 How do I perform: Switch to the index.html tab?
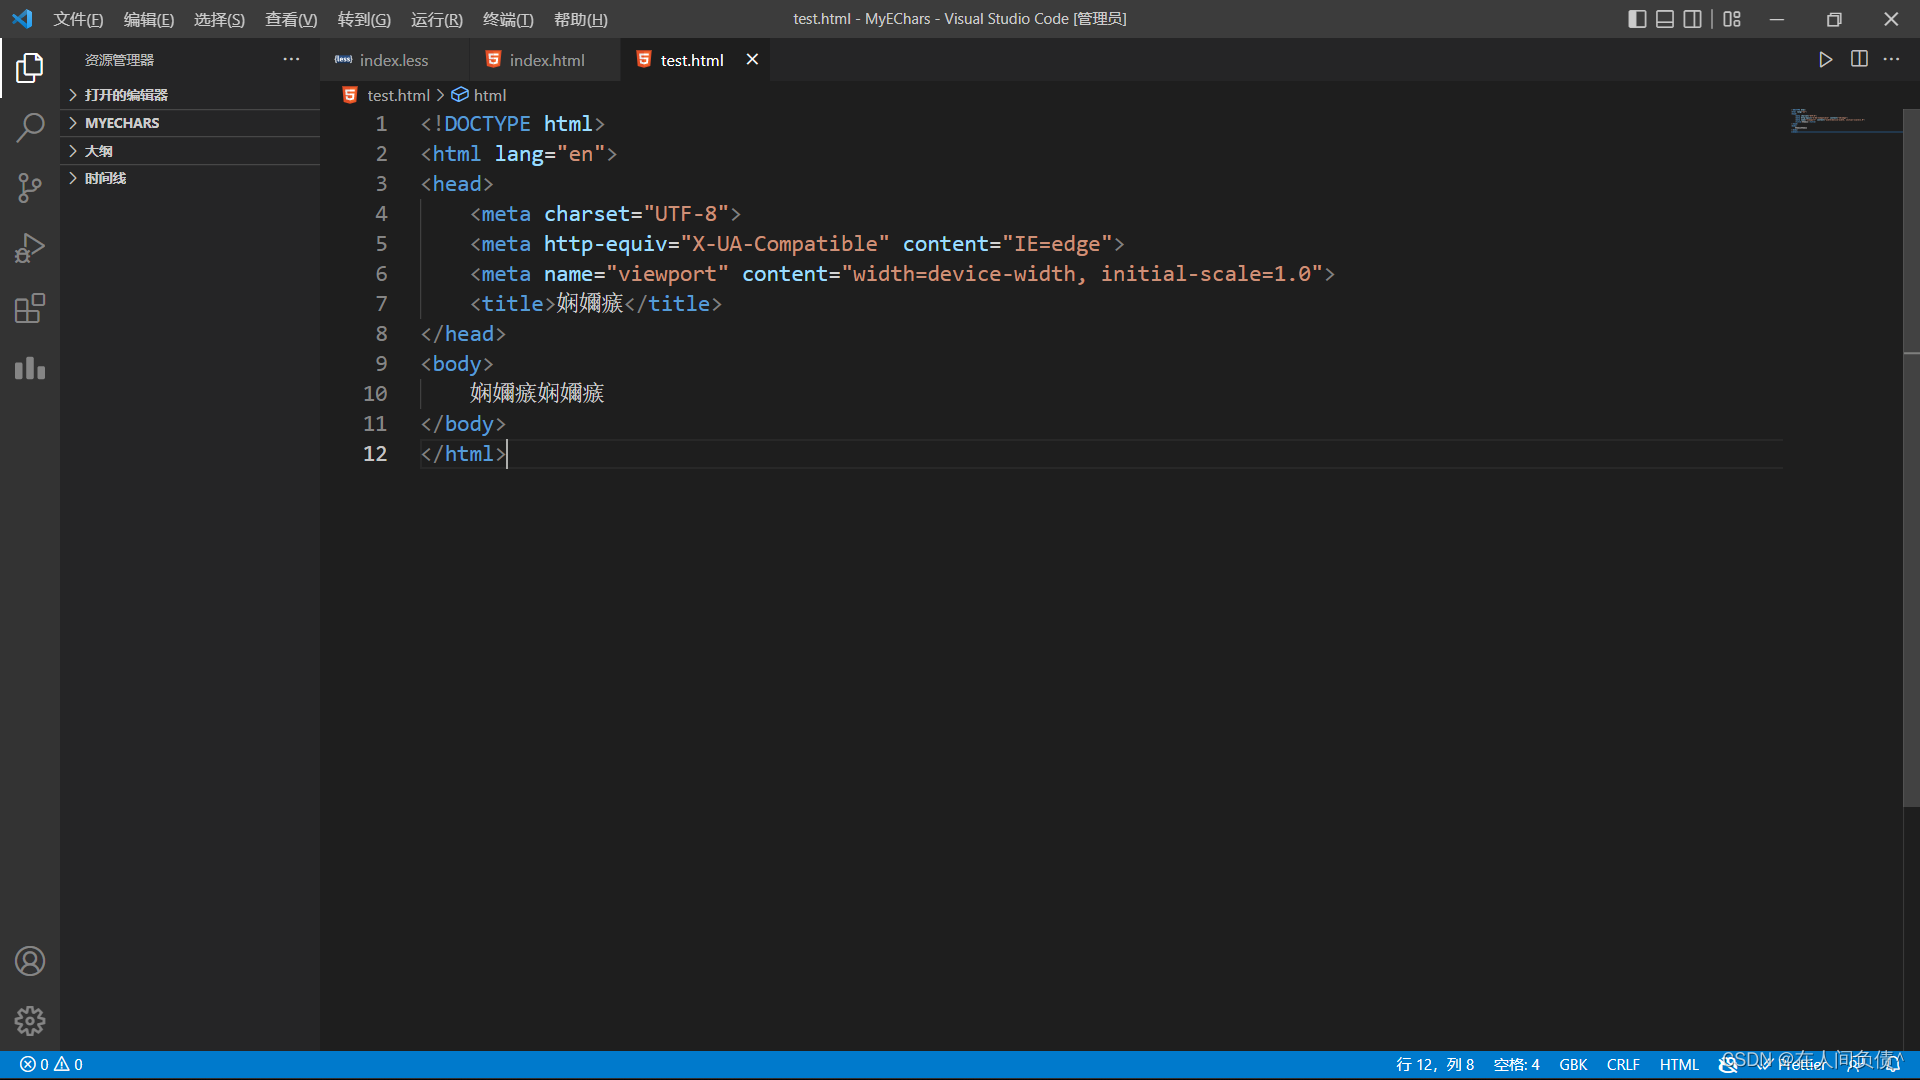(x=546, y=60)
